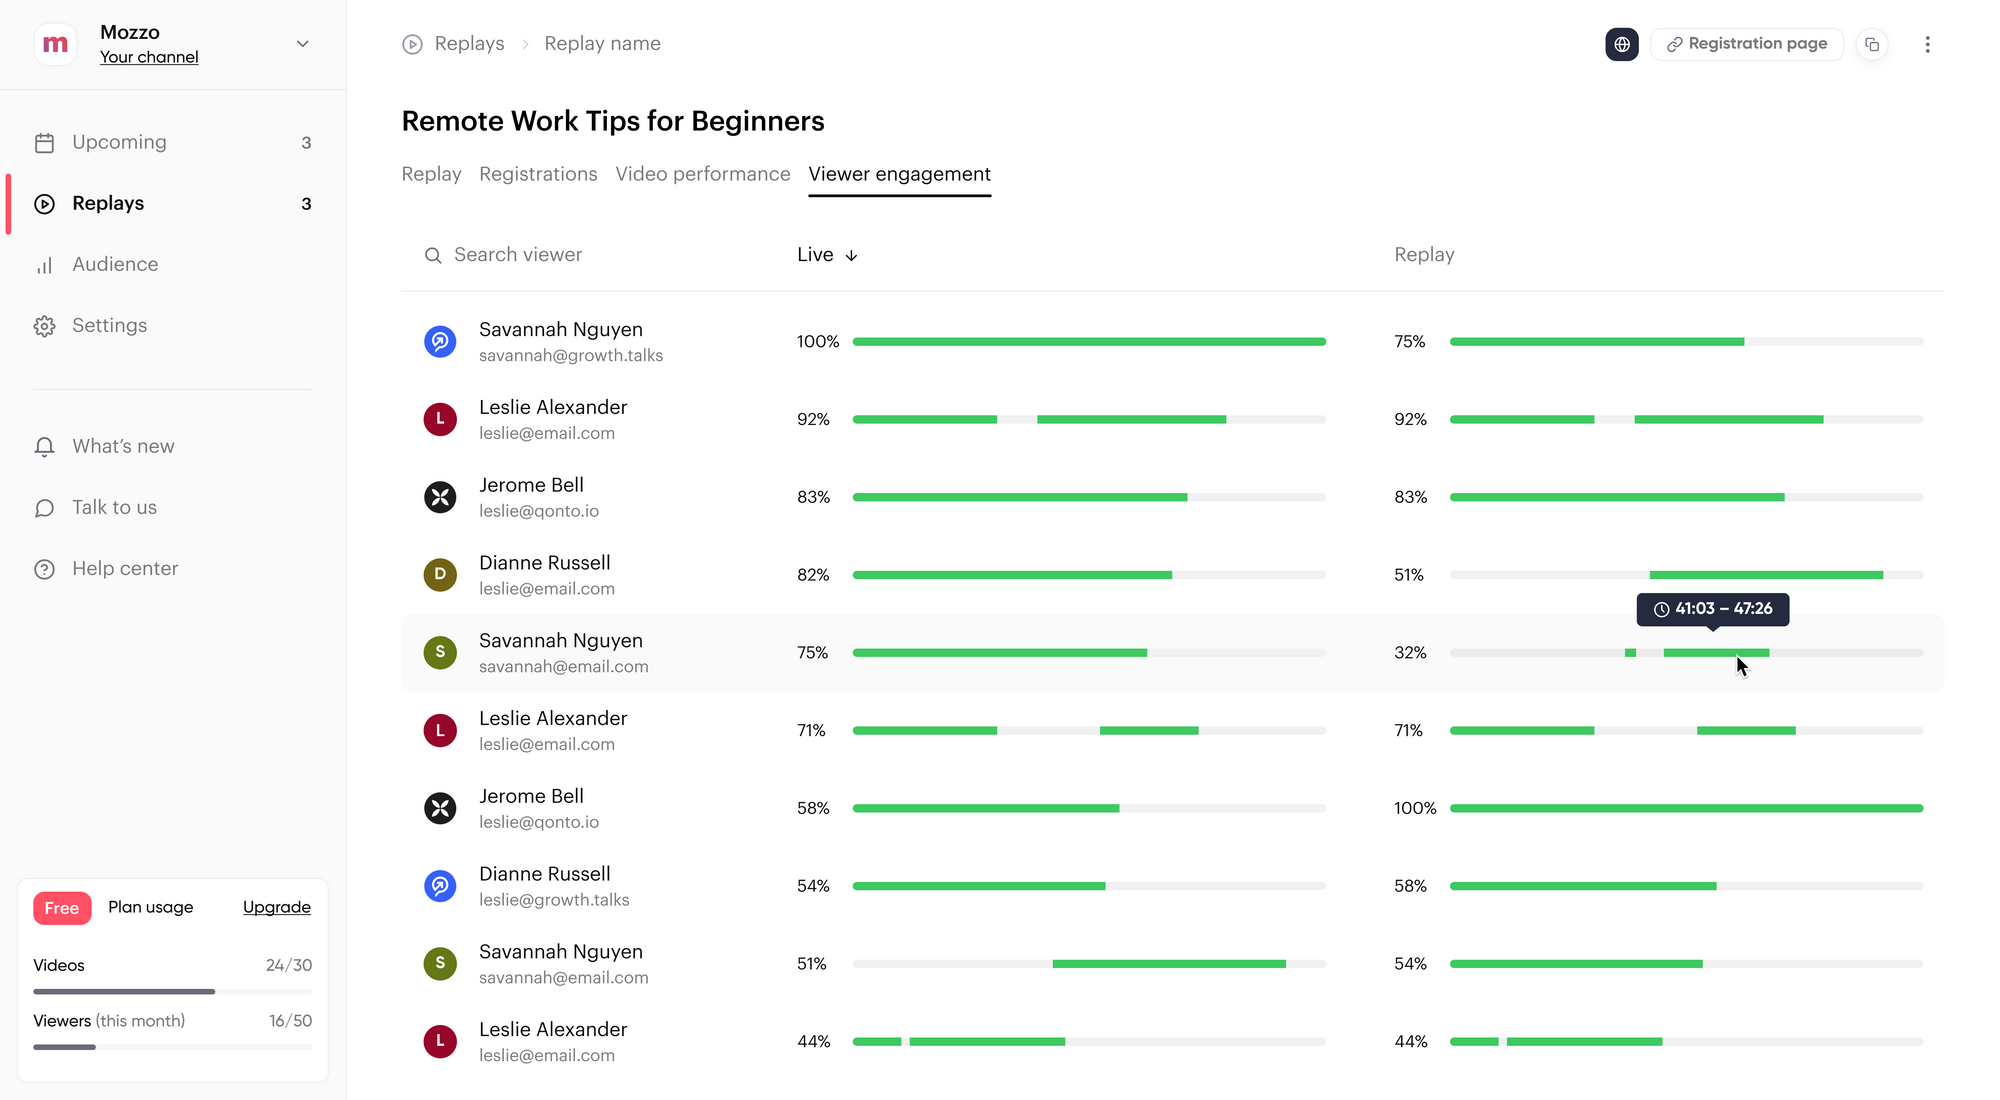This screenshot has height=1100, width=2000.
Task: Click the Mozzo logo icon
Action: pos(56,44)
